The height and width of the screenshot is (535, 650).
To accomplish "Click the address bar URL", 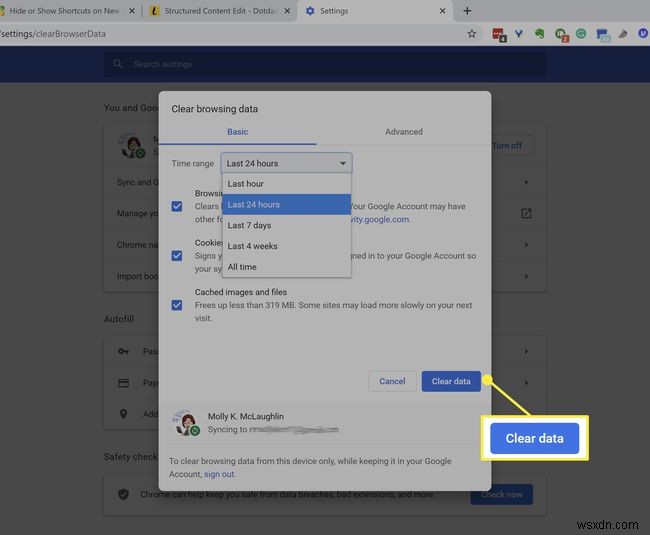I will pyautogui.click(x=54, y=34).
